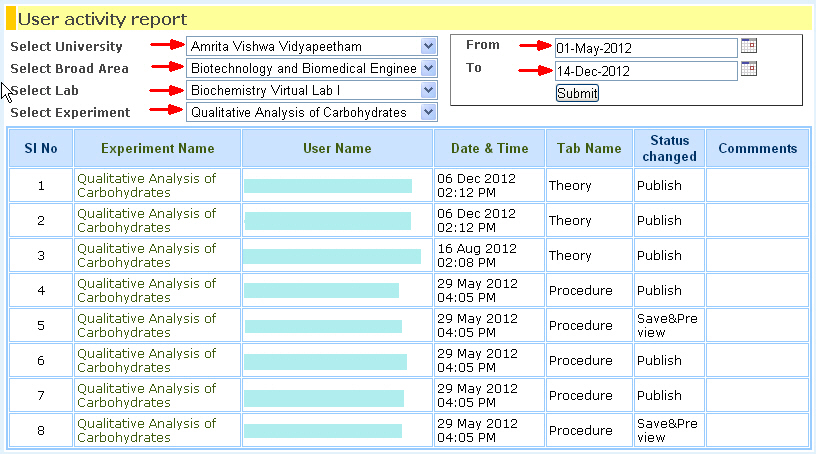
Task: Open experiment name link in row 1
Action: tap(146, 185)
